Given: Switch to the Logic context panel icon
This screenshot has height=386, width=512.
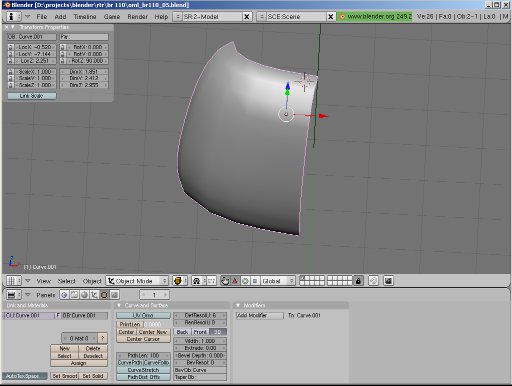Looking at the screenshot, I should 64,295.
